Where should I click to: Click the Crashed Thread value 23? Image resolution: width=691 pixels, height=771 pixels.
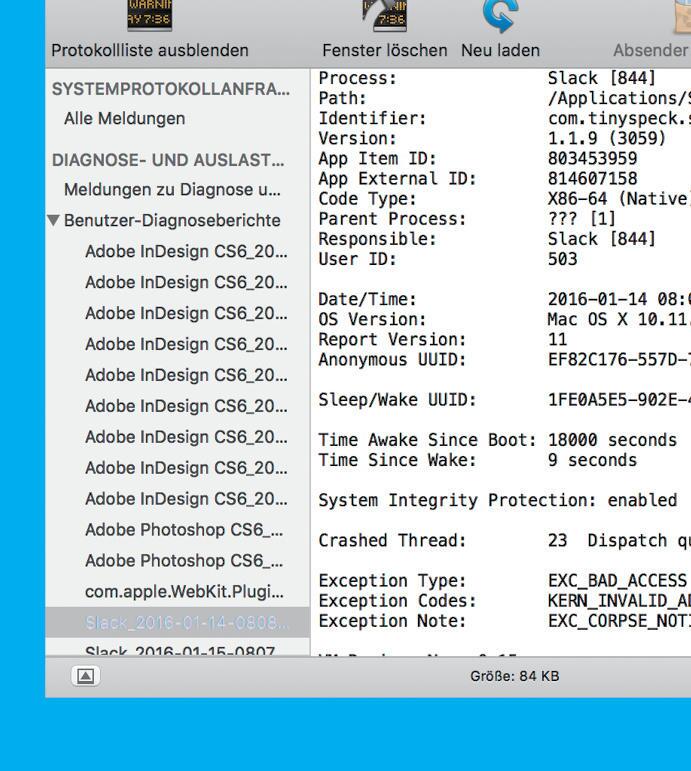pos(558,540)
